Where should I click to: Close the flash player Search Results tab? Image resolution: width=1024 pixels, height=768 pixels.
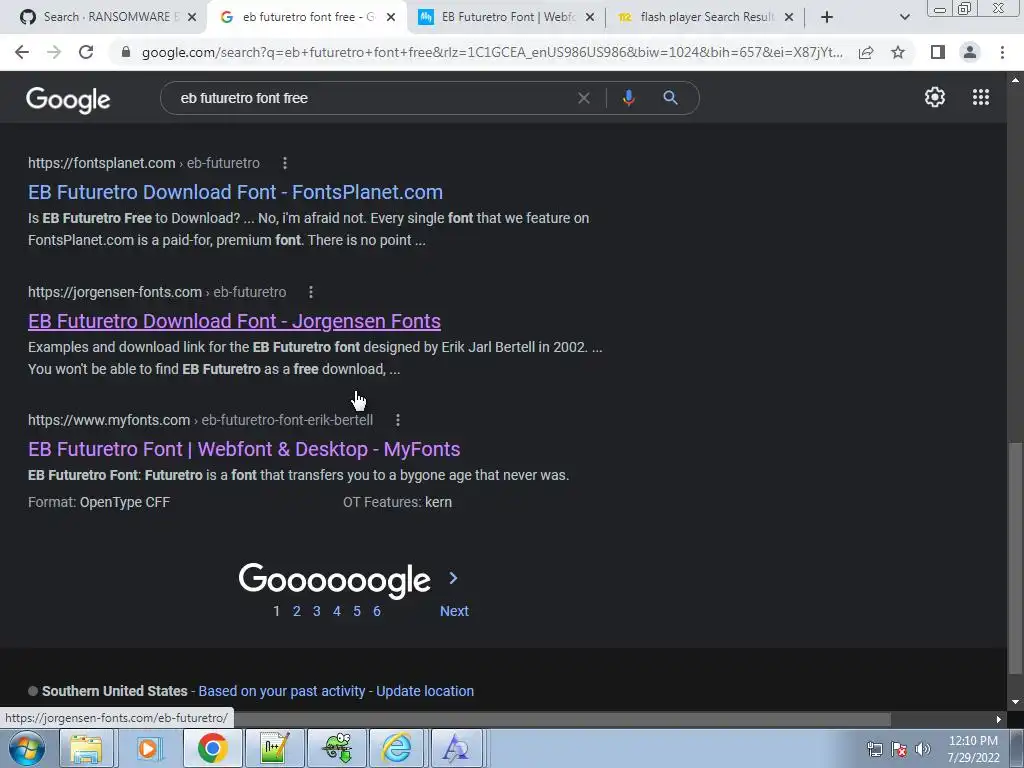(x=789, y=17)
